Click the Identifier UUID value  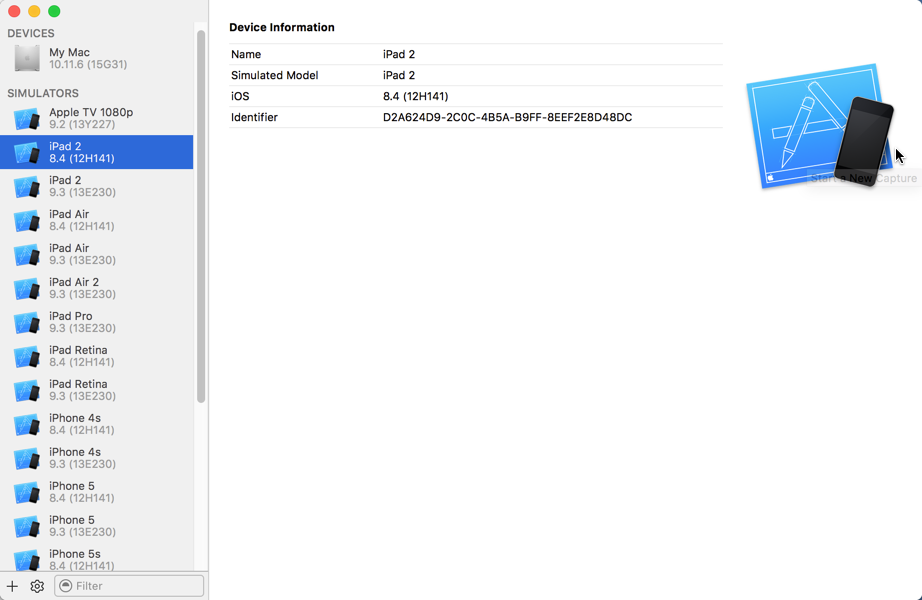tap(507, 117)
